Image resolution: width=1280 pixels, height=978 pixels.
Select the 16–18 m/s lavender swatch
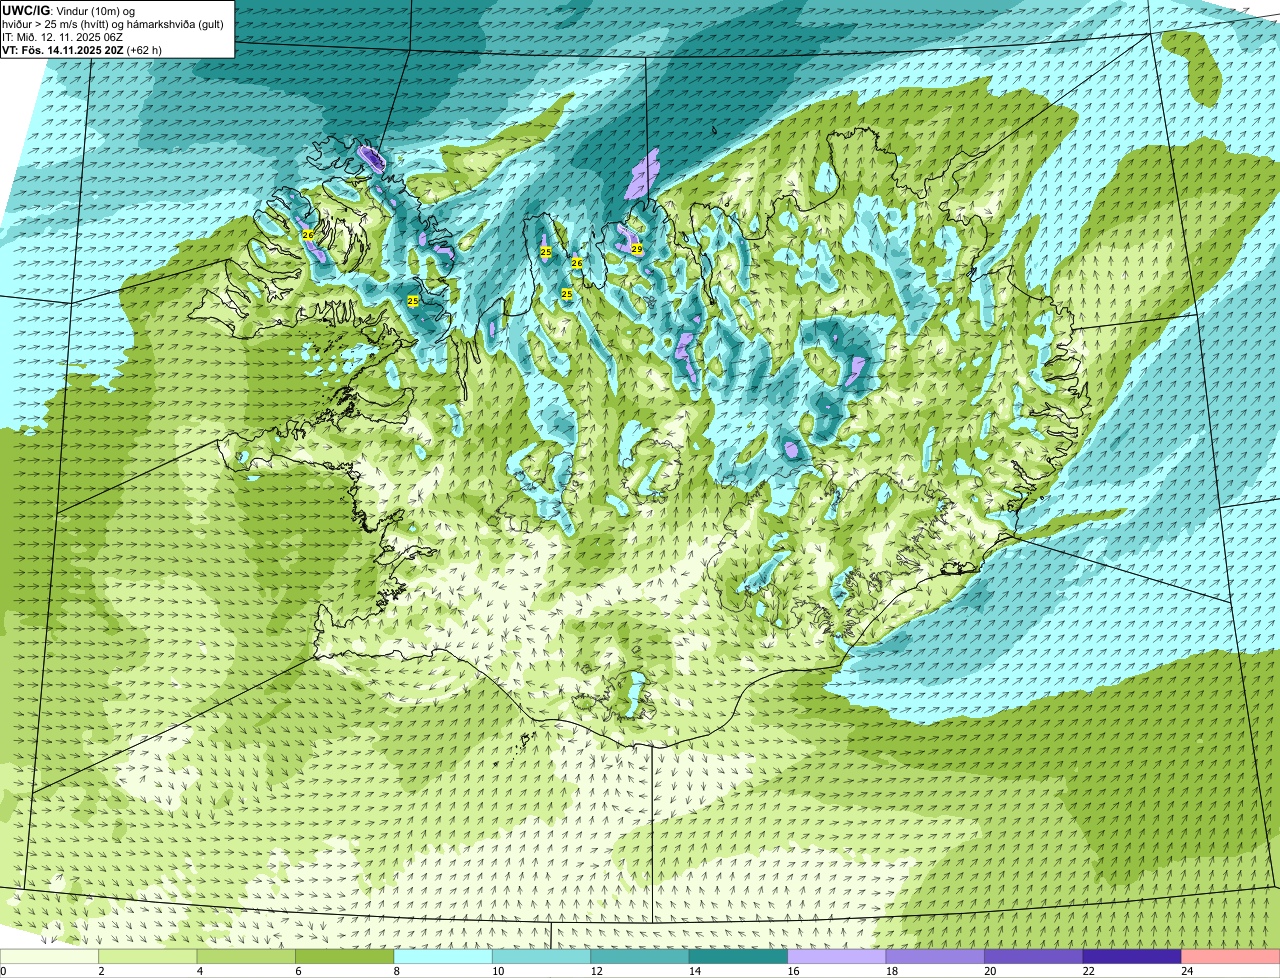[837, 956]
